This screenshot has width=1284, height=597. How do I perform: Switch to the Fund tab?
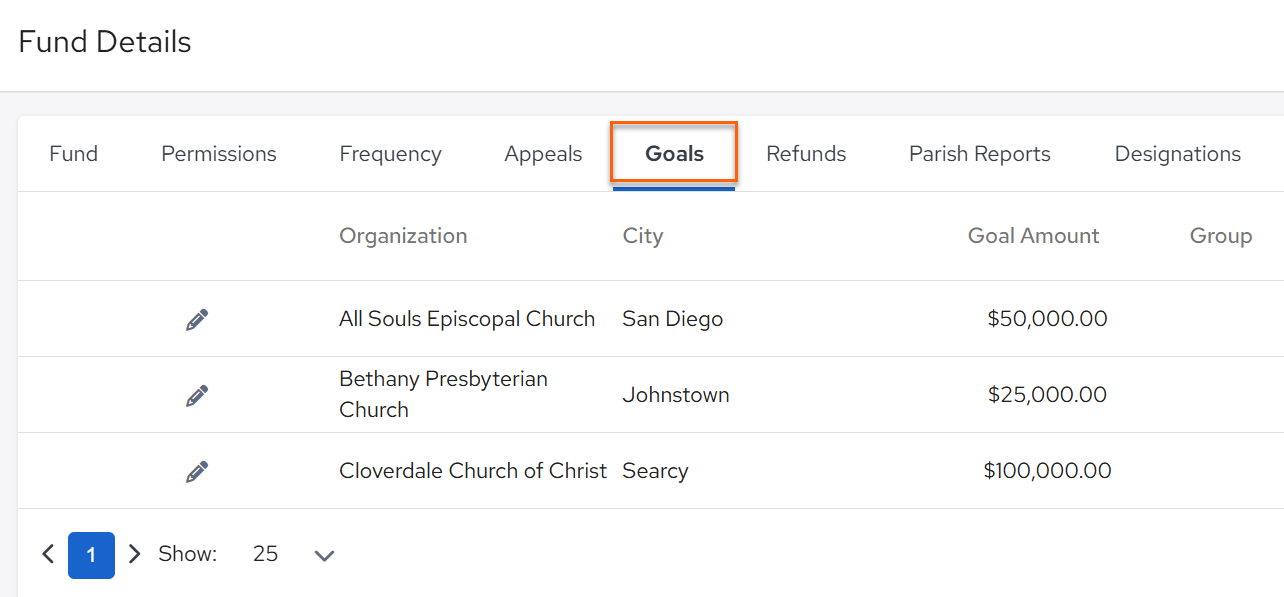[x=74, y=154]
